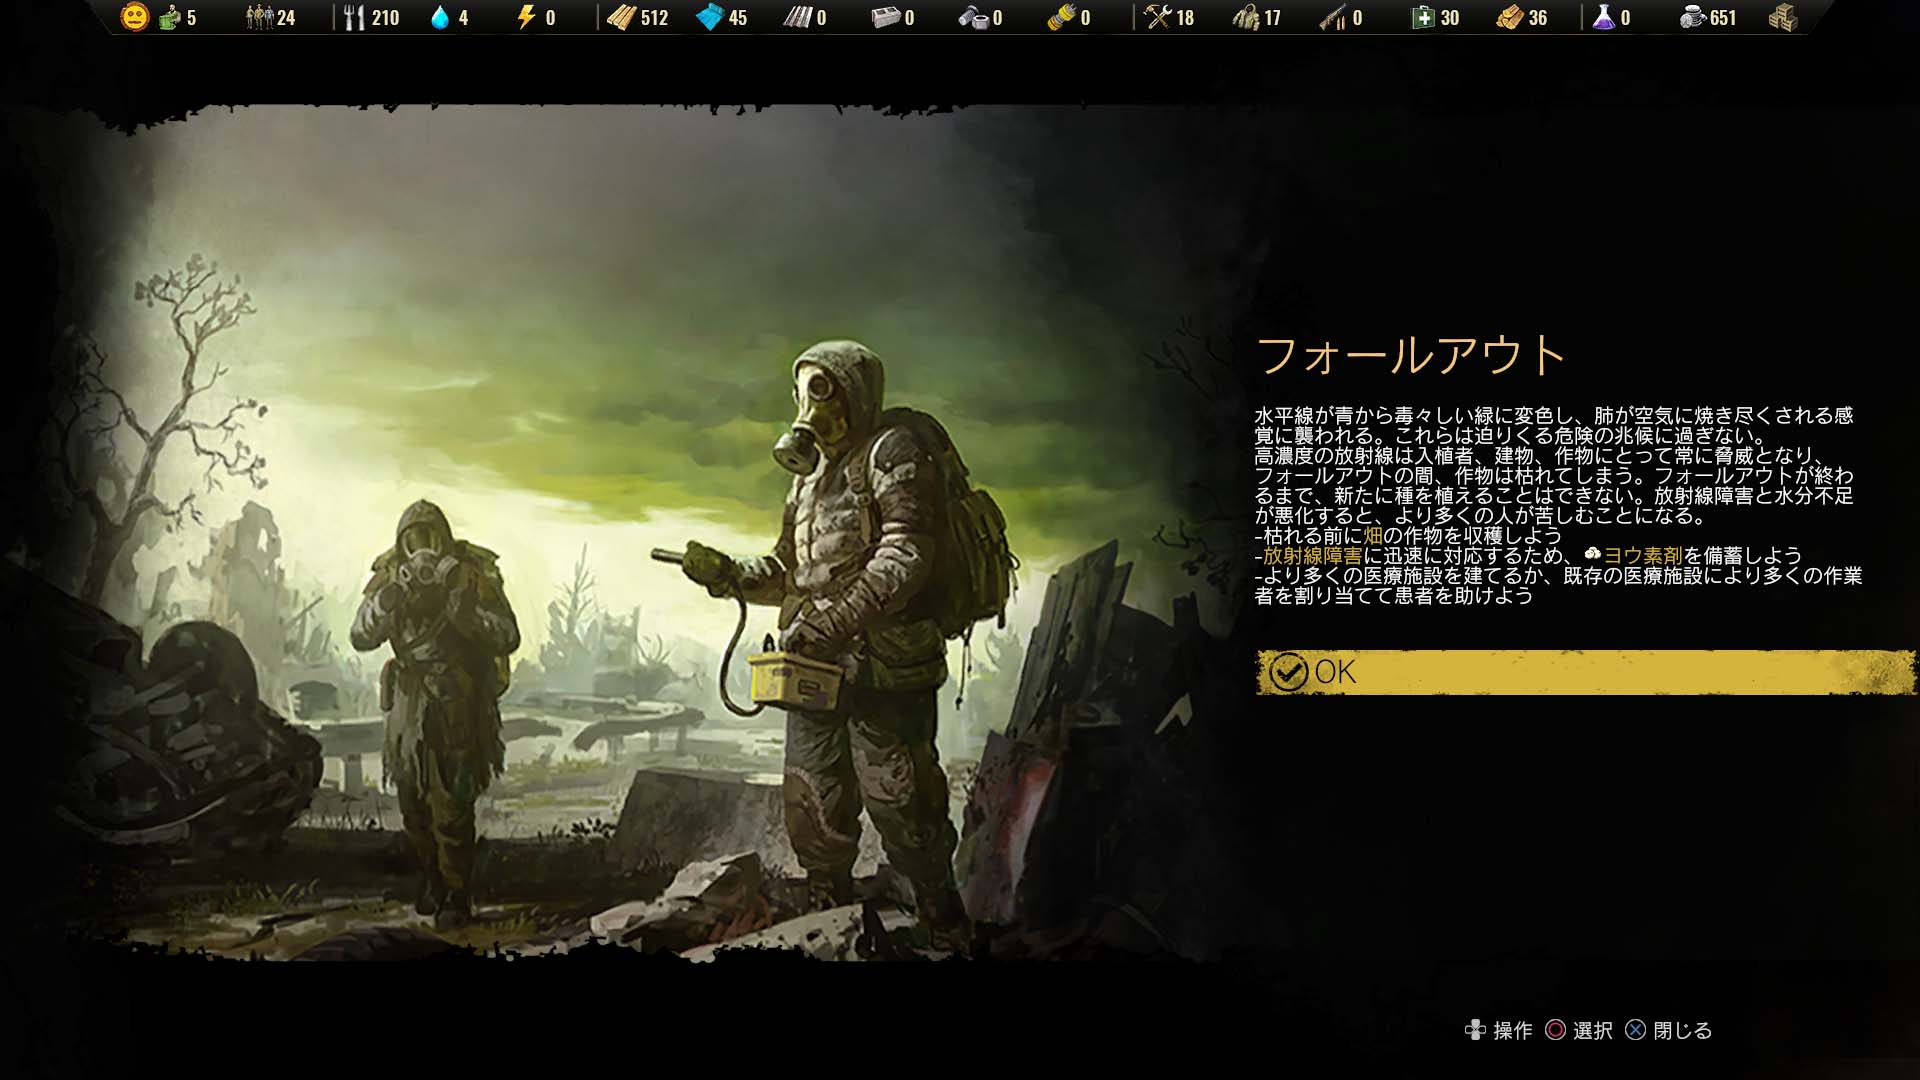Click the rifle weapons resource icon

click(1333, 17)
